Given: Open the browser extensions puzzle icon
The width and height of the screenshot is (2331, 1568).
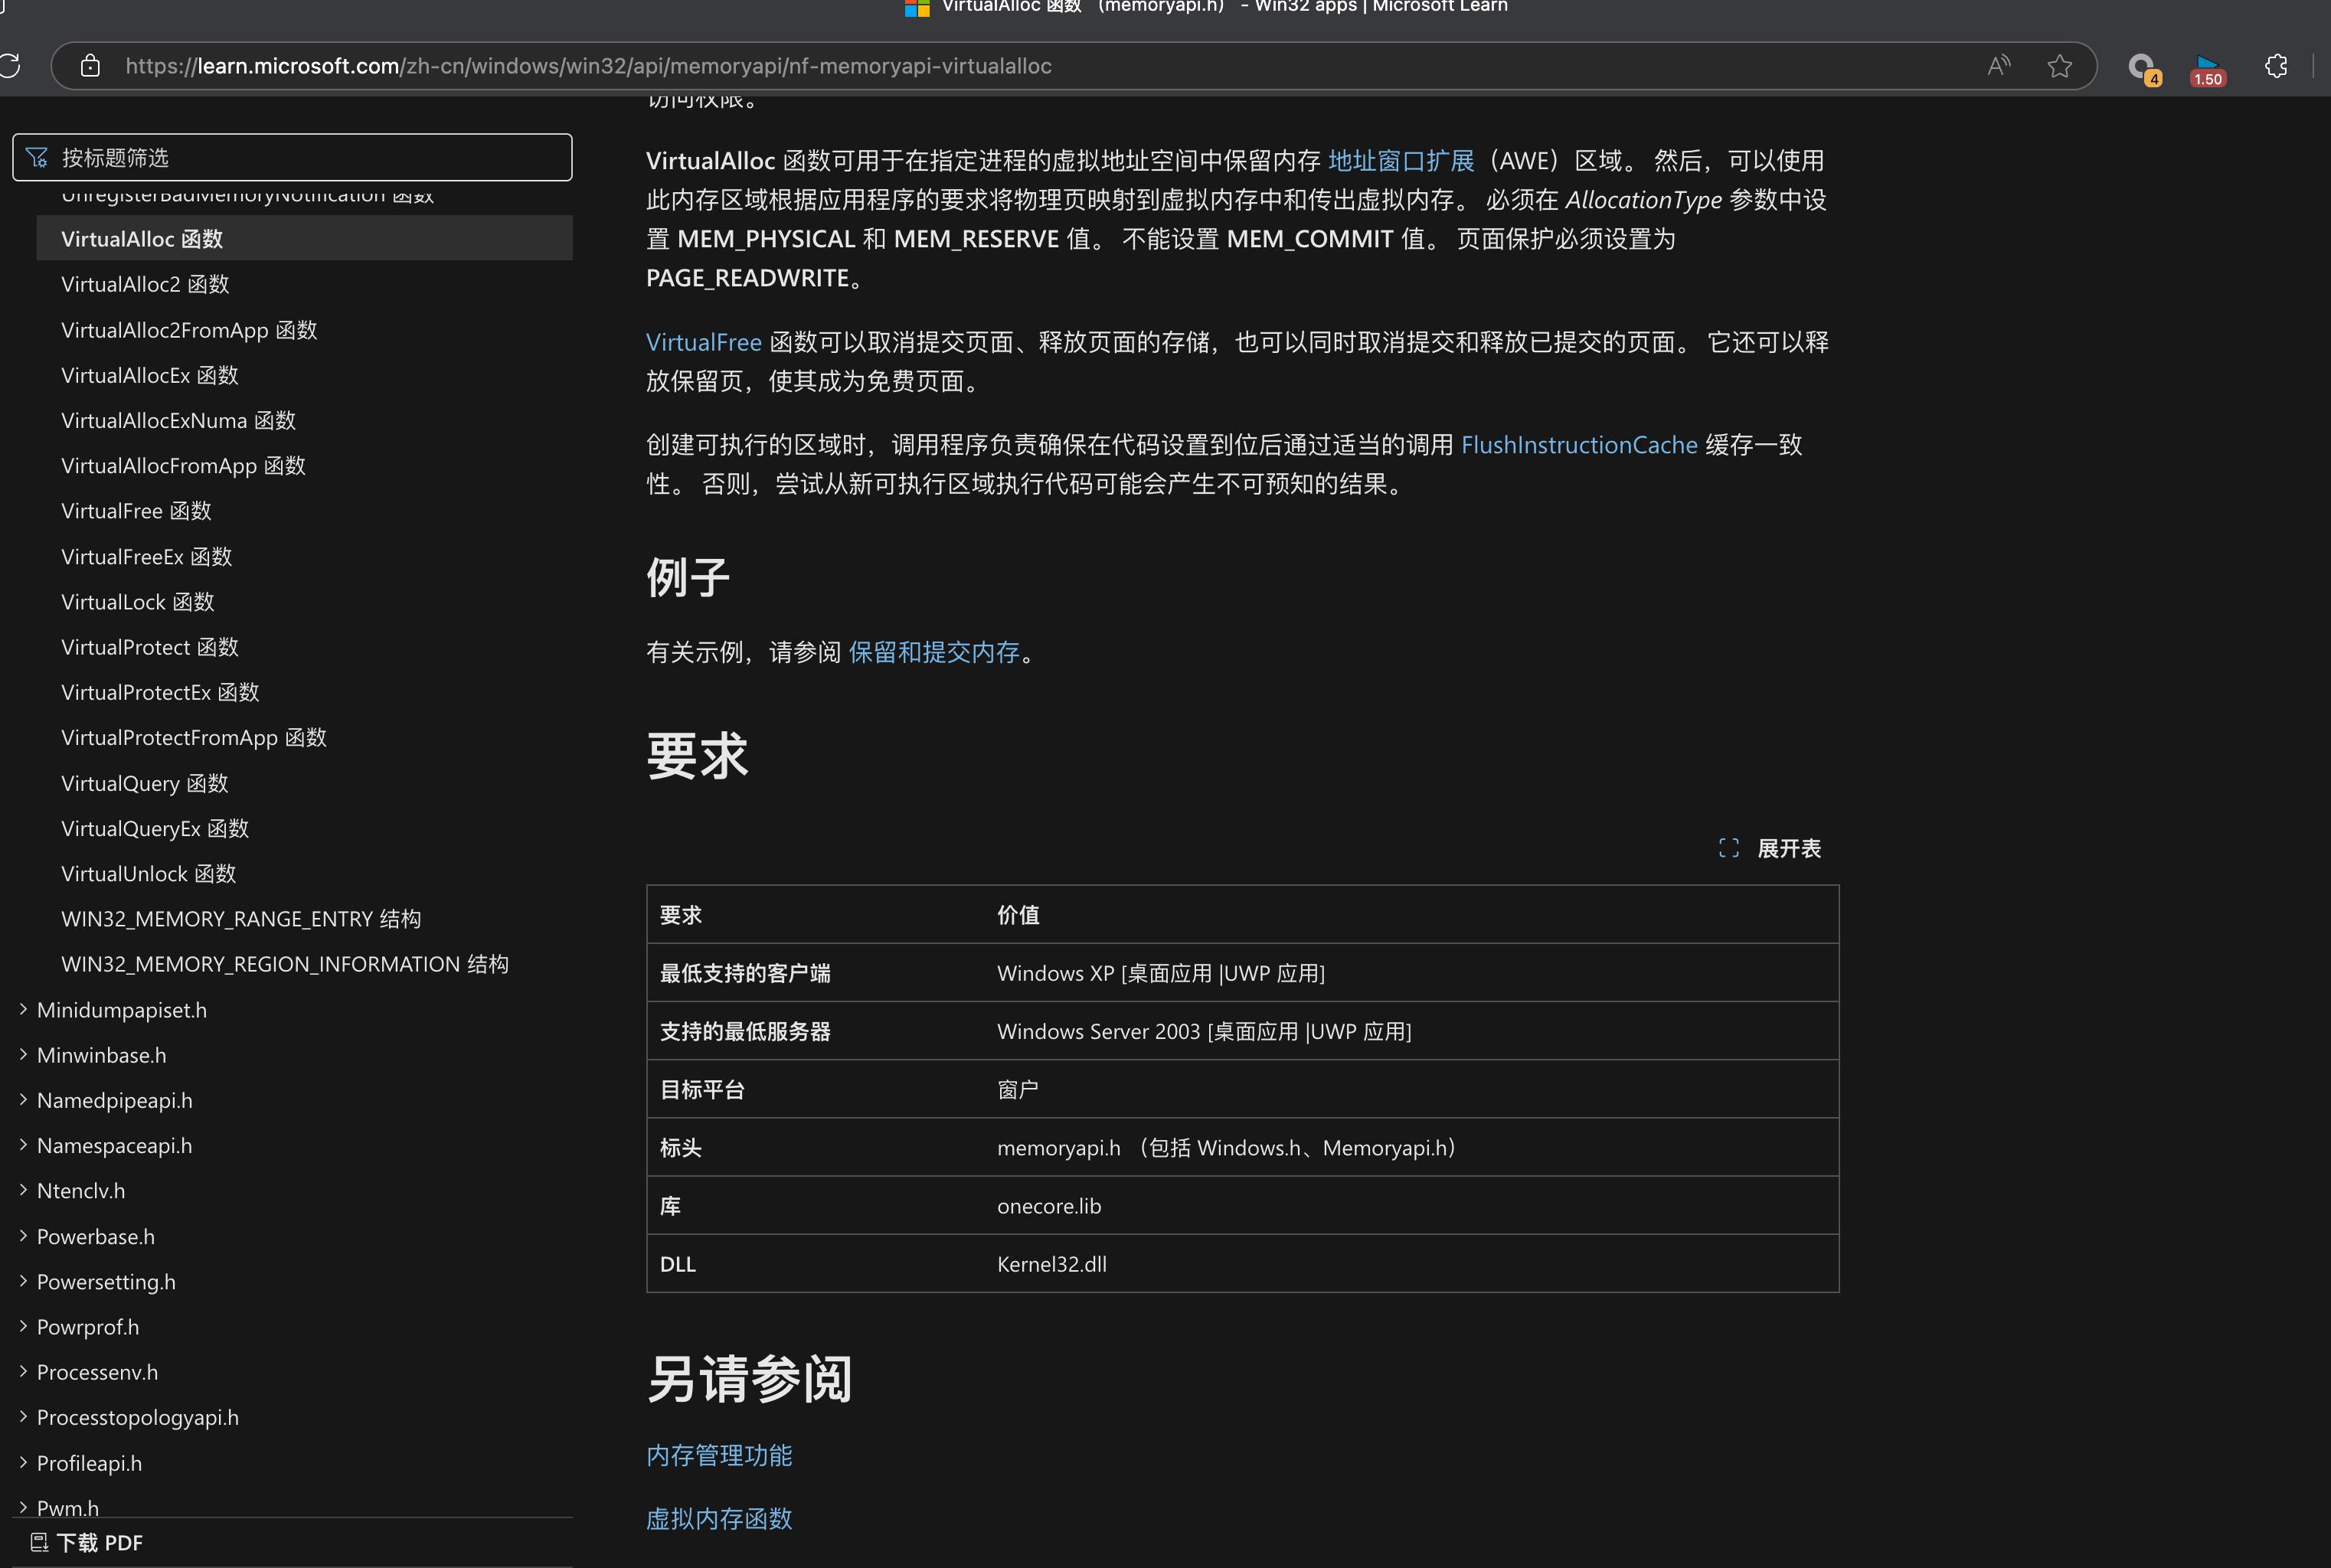Looking at the screenshot, I should click(2276, 66).
